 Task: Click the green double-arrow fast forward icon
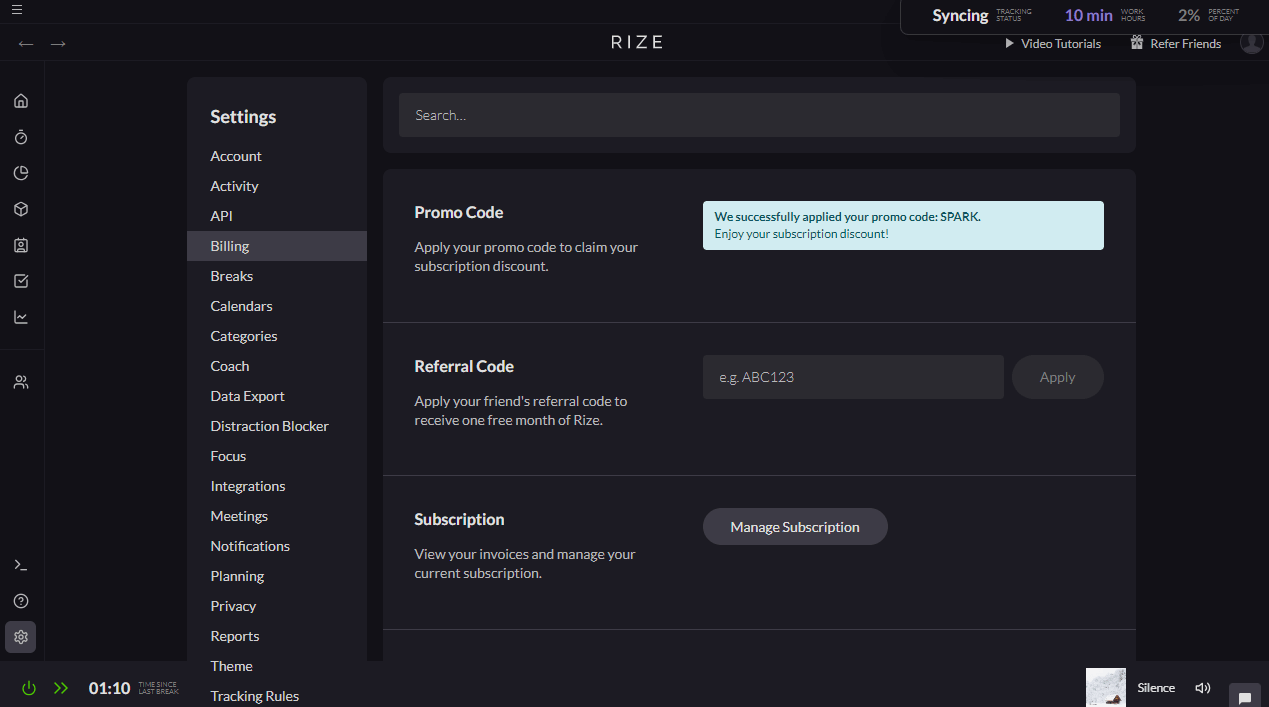point(61,688)
